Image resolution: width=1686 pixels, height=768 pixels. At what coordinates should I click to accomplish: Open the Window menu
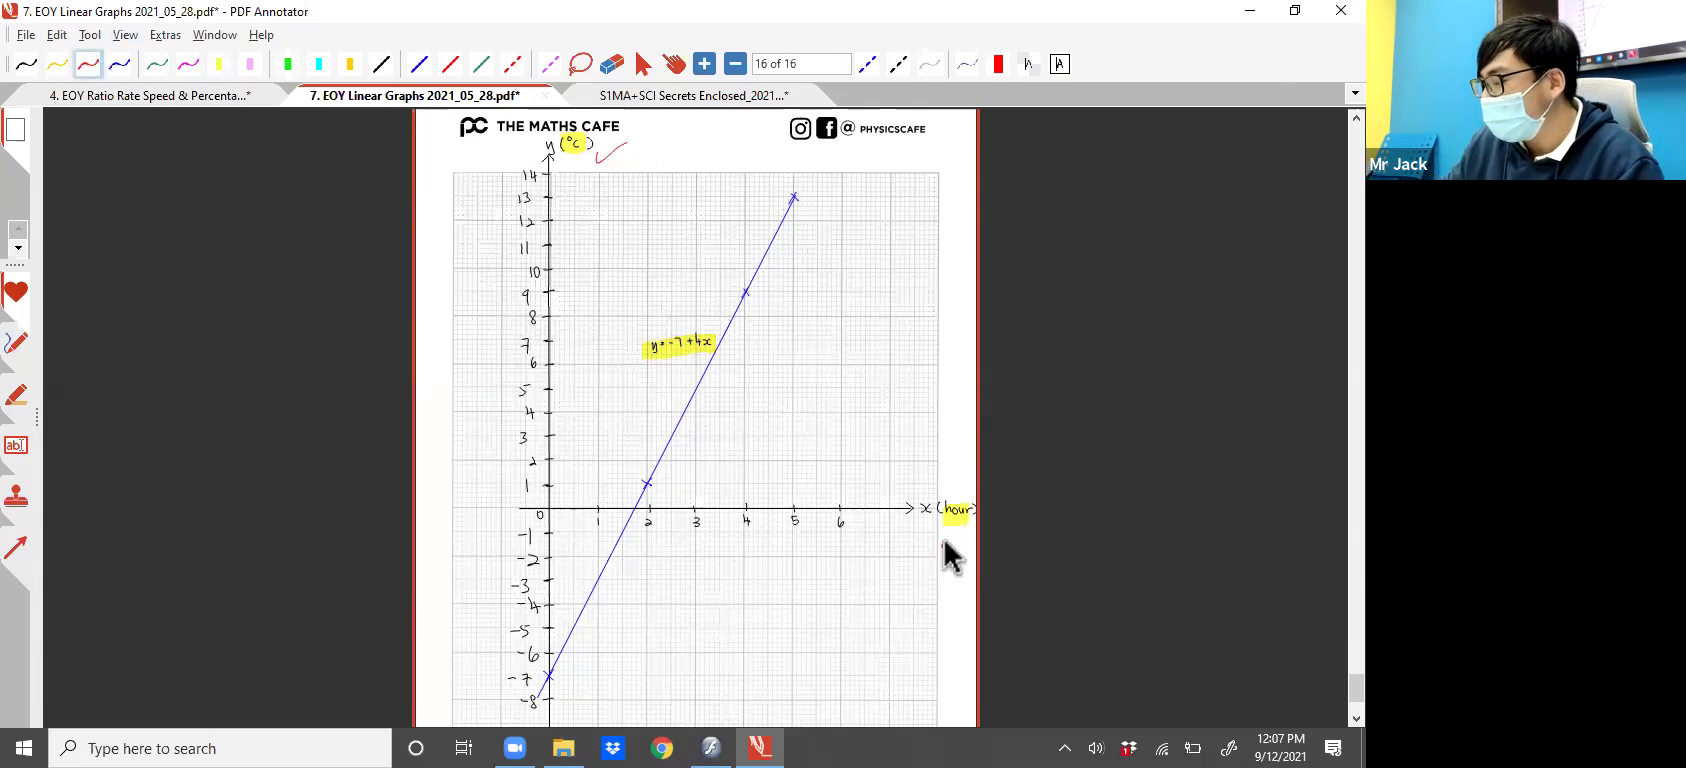pos(215,35)
